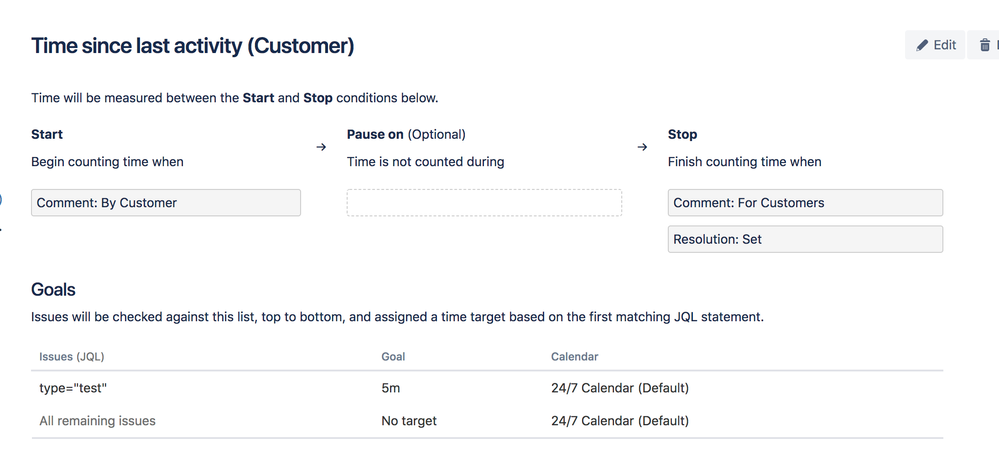
Task: Click the pencil Edit button
Action: pyautogui.click(x=936, y=45)
